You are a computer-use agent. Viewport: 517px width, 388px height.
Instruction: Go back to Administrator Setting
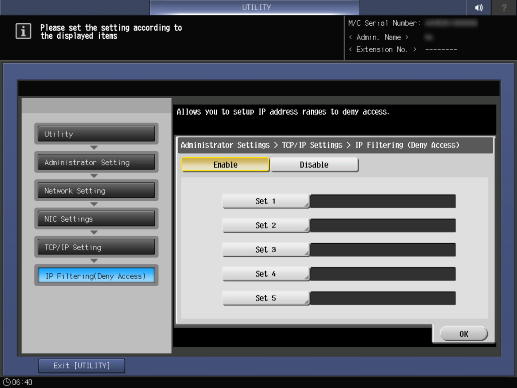point(96,162)
